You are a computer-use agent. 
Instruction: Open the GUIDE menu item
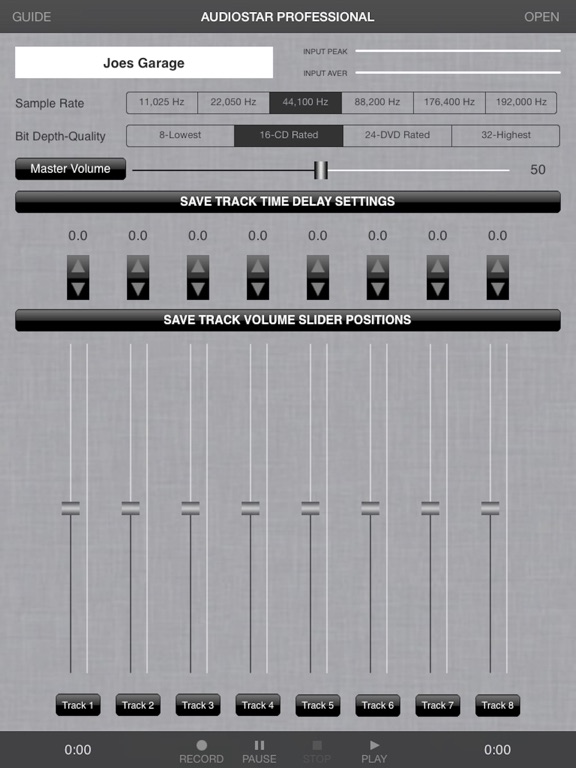pyautogui.click(x=32, y=17)
